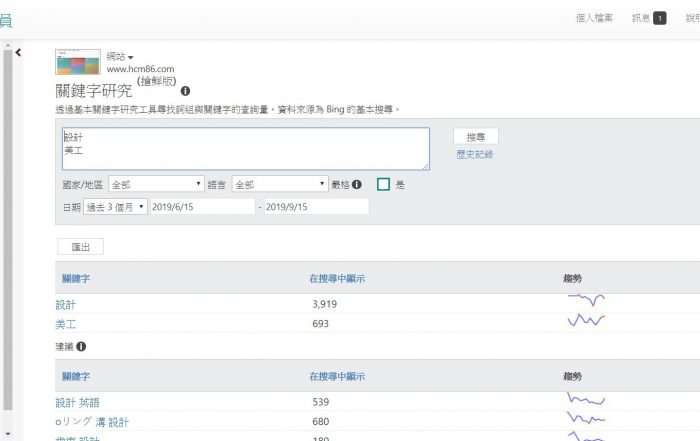View the trend sparkline for 設計
The width and height of the screenshot is (700, 441).
tap(586, 300)
